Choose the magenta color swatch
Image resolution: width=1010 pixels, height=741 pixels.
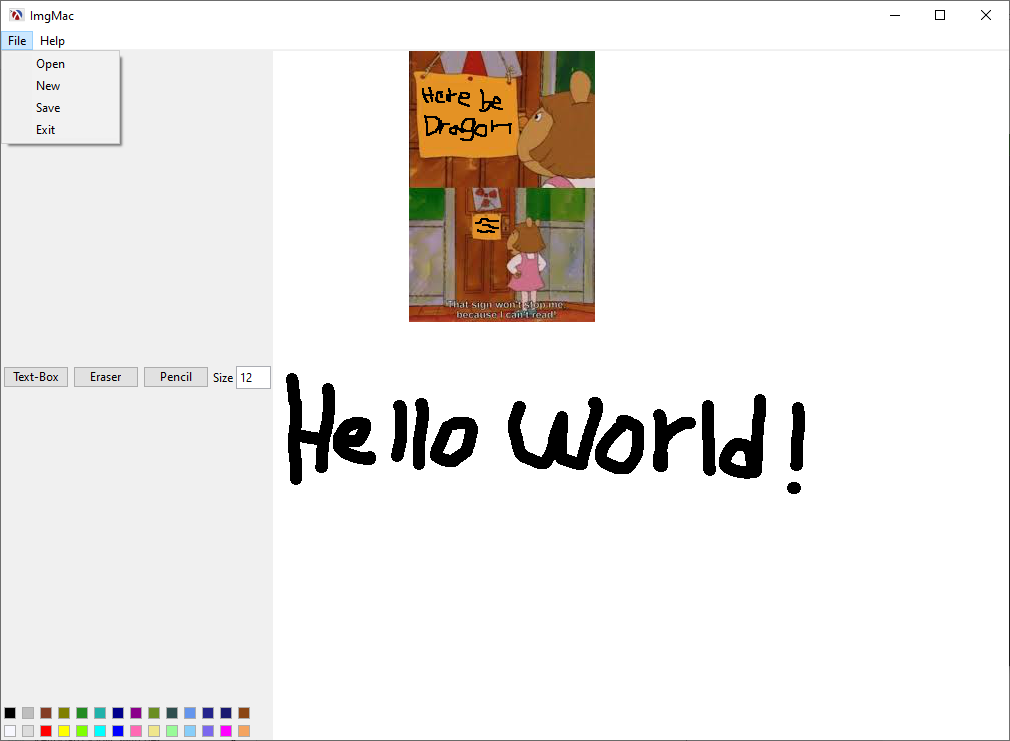point(226,731)
